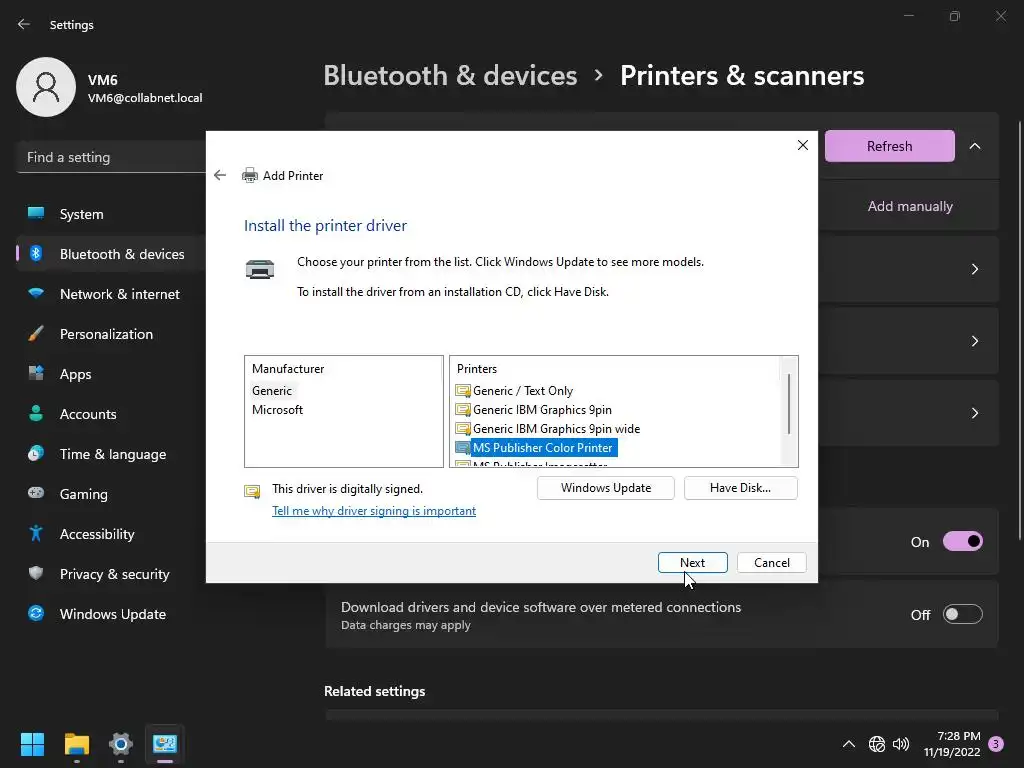Click the network globe tray icon

pos(876,744)
